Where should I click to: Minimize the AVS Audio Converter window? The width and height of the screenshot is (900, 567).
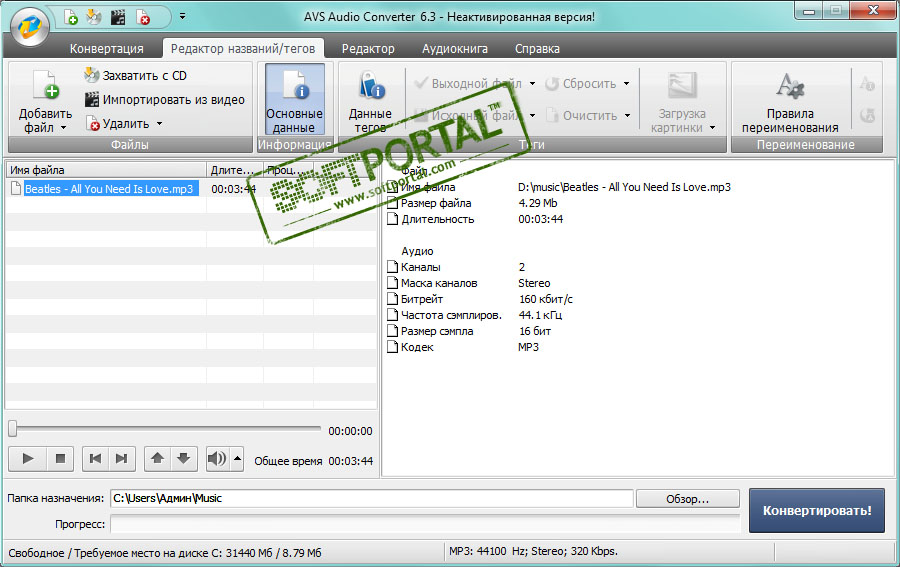click(x=809, y=11)
